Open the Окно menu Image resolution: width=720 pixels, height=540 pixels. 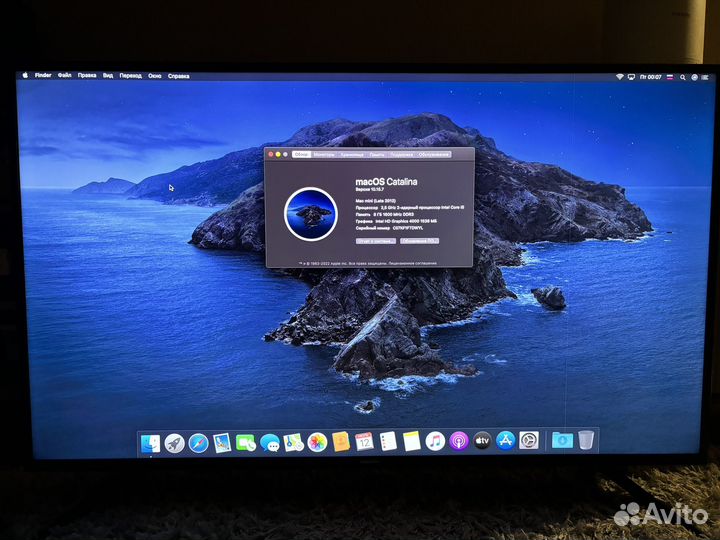pos(155,76)
